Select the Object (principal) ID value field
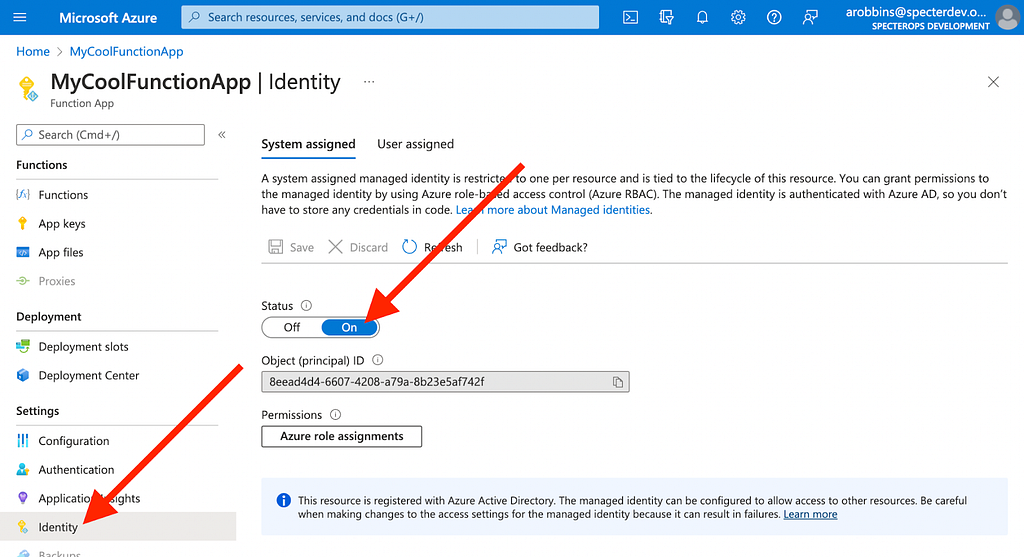 point(445,382)
